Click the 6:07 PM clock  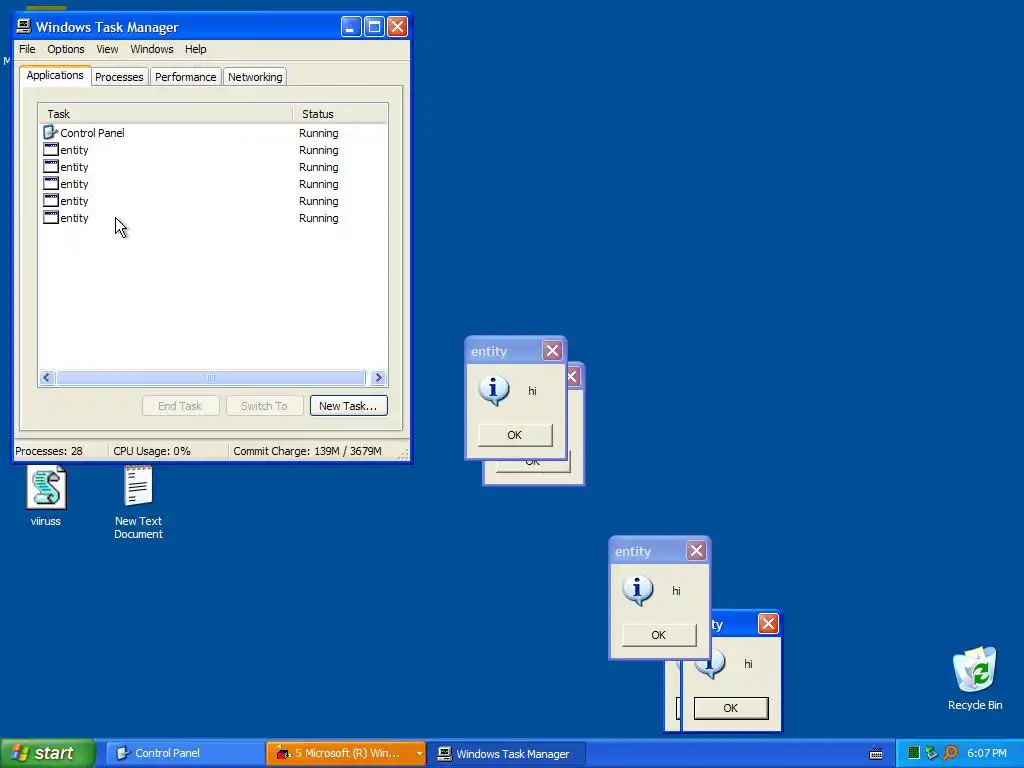(x=986, y=753)
